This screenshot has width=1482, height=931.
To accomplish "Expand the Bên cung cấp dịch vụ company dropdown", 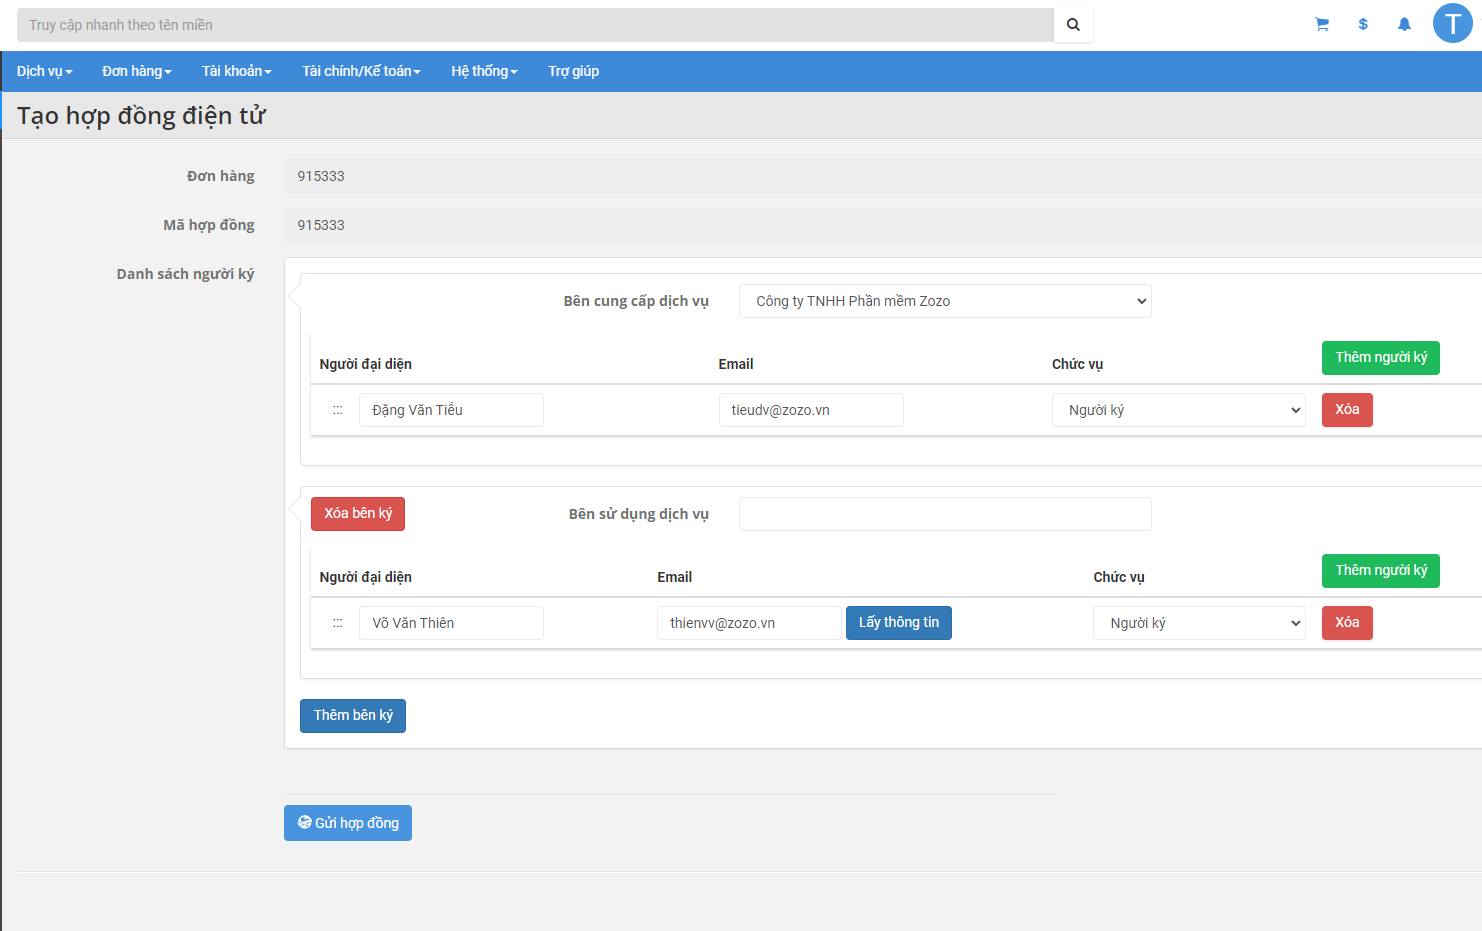I will pos(945,301).
